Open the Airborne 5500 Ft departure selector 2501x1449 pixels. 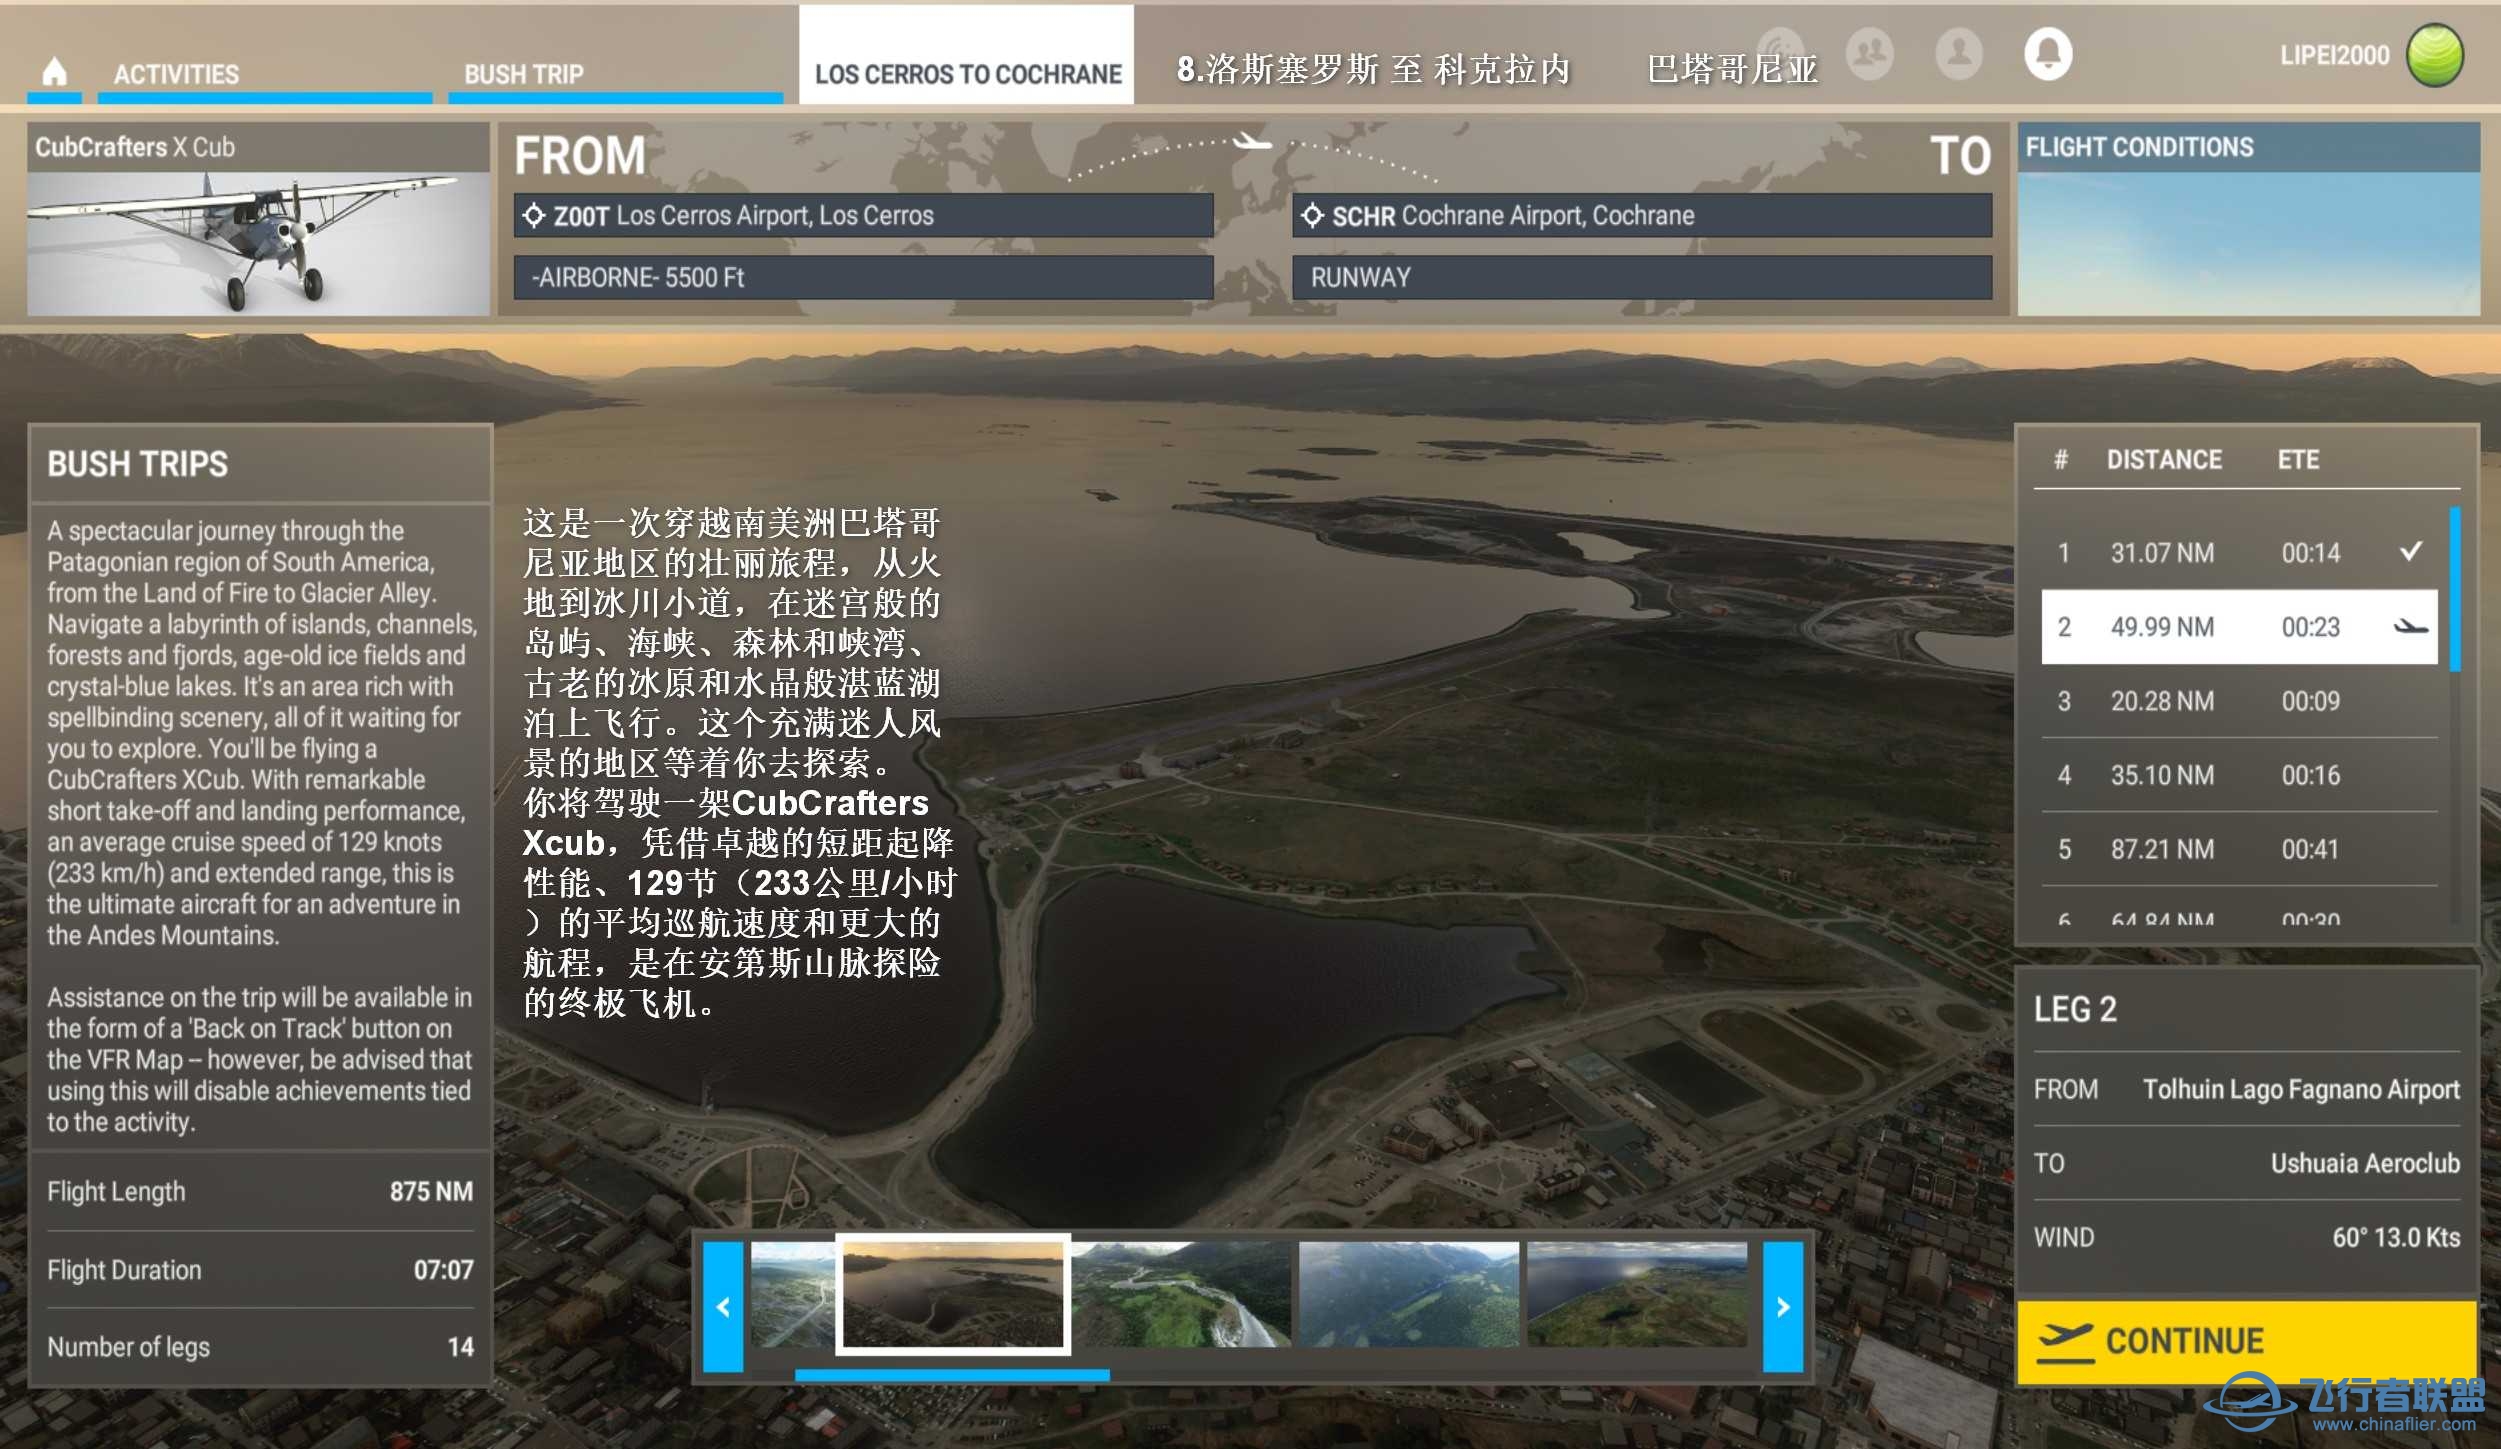863,277
